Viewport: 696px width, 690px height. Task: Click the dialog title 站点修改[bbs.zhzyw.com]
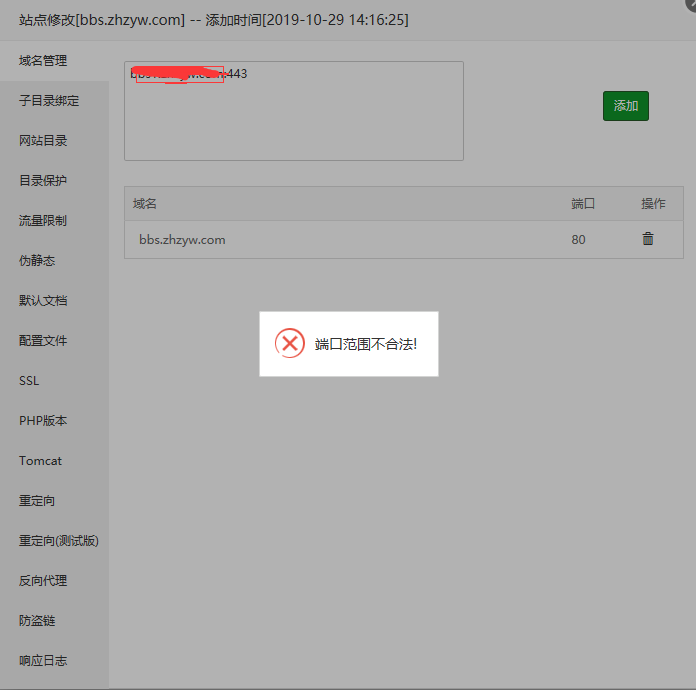pyautogui.click(x=102, y=20)
